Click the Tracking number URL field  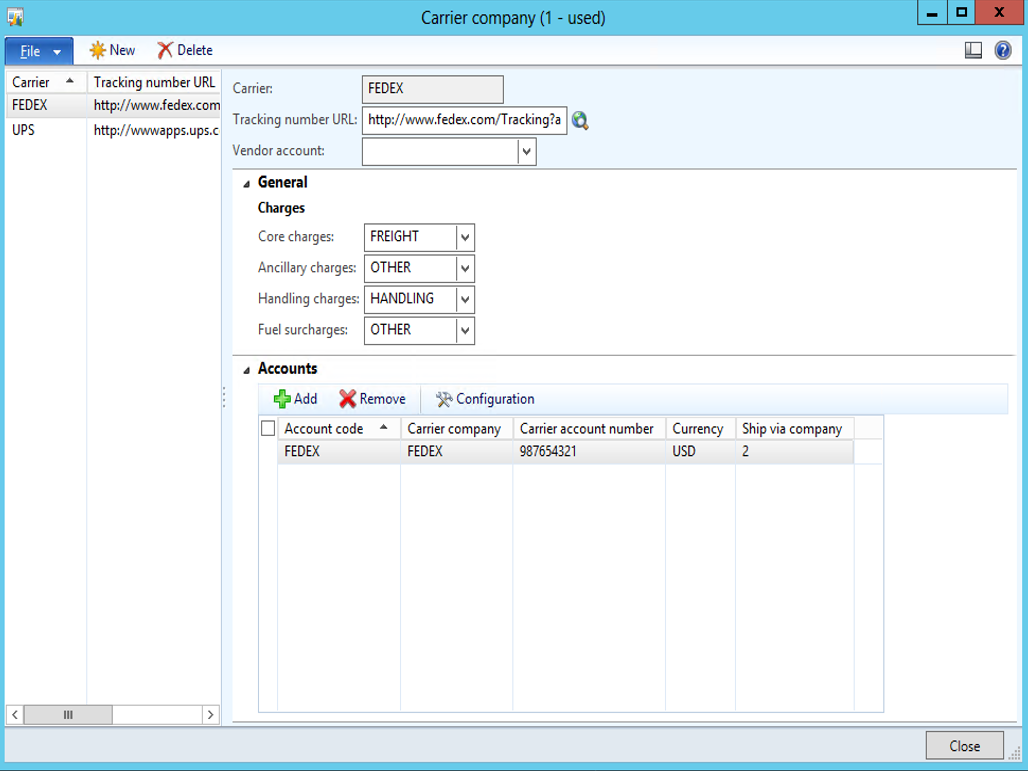coord(464,120)
